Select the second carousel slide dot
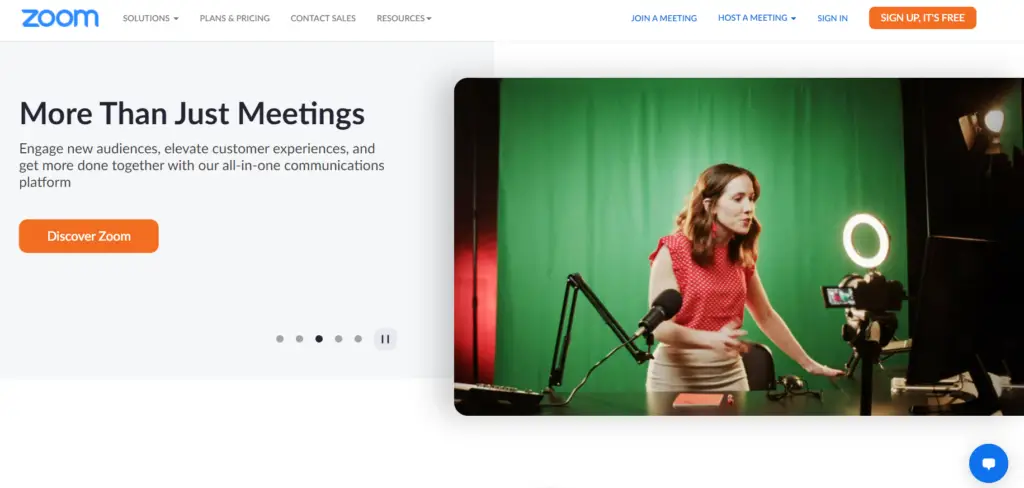 pos(299,339)
